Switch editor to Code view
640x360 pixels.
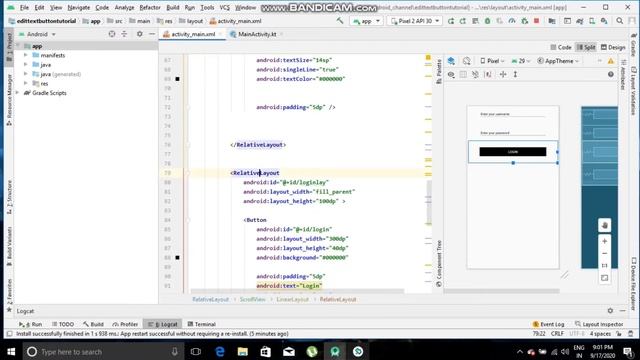click(561, 47)
